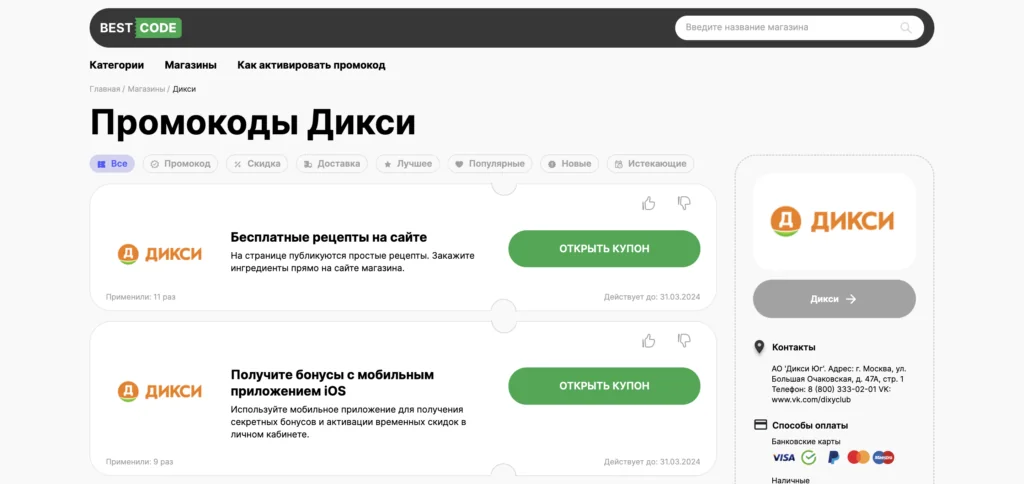This screenshot has width=1024, height=484.
Task: Click the Mastercard payment icon
Action: [858, 457]
